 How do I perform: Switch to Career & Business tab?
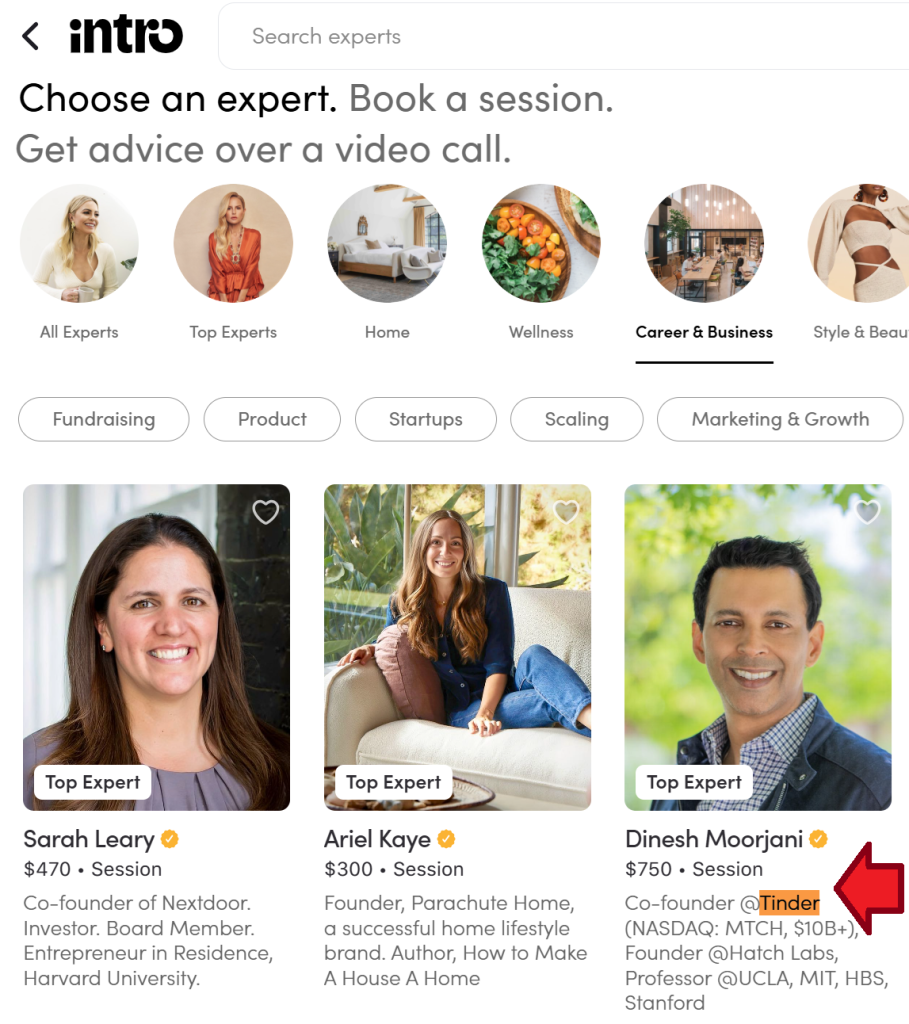(704, 332)
